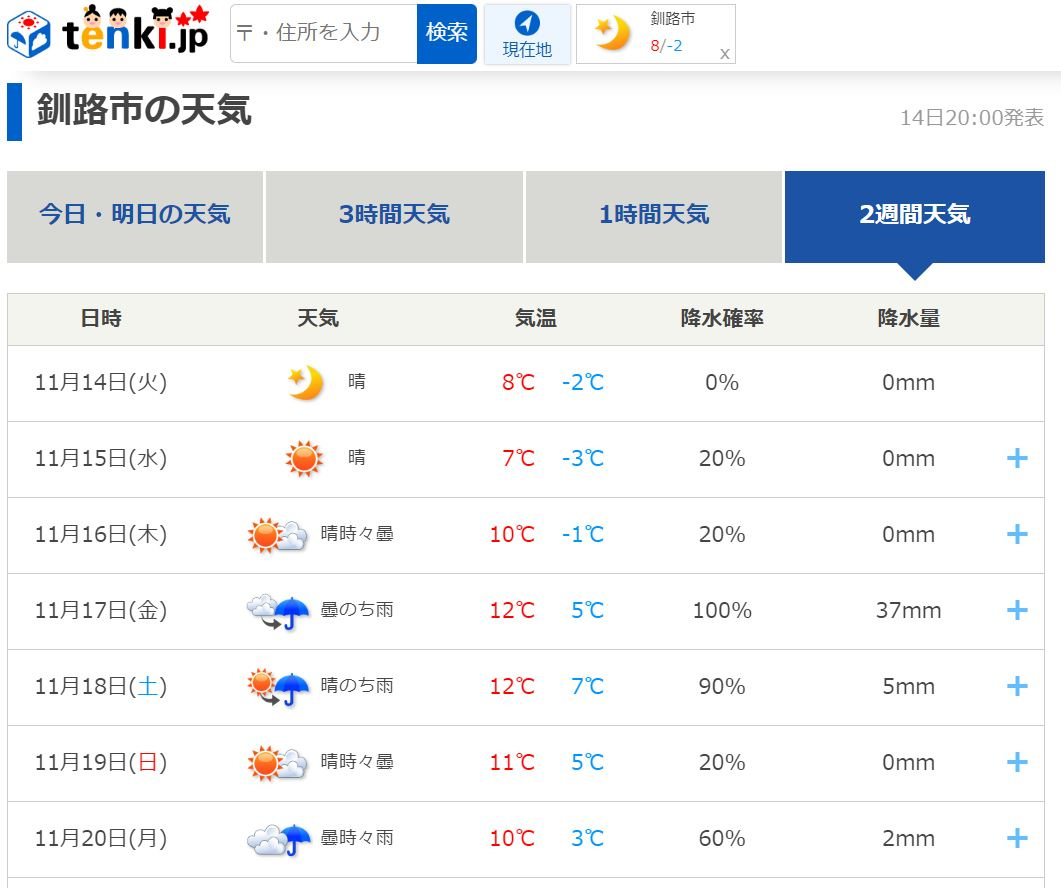Click the tenki.jp logo
The width and height of the screenshot is (1061, 888).
click(x=108, y=33)
